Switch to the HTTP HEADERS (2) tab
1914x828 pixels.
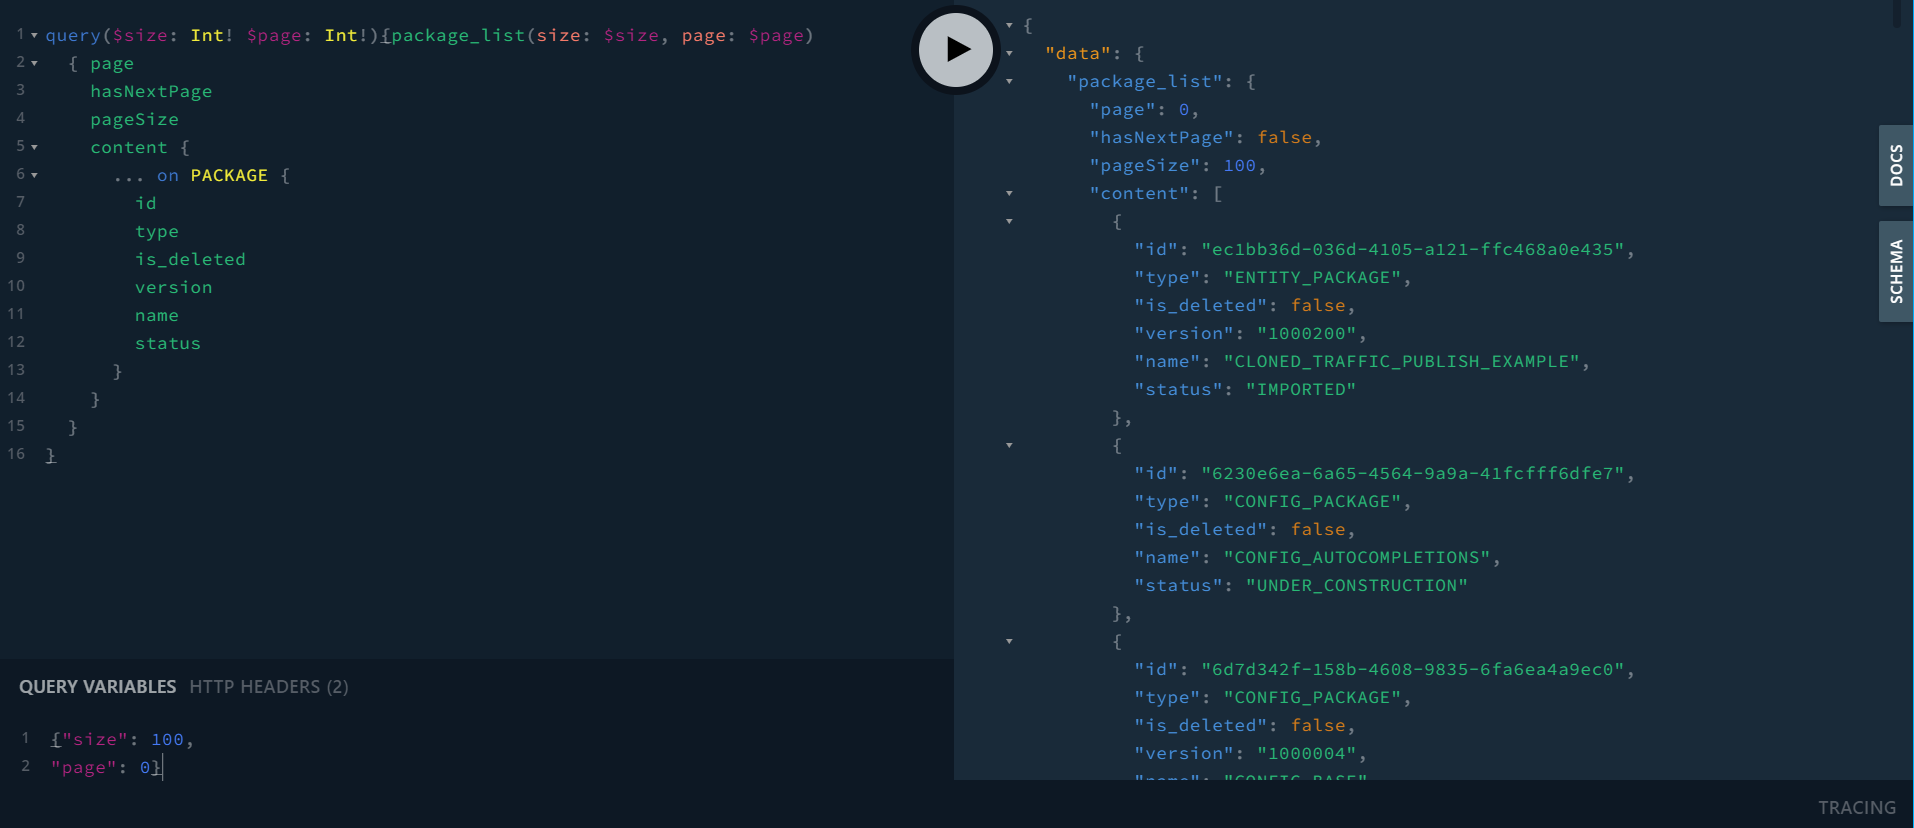click(268, 687)
